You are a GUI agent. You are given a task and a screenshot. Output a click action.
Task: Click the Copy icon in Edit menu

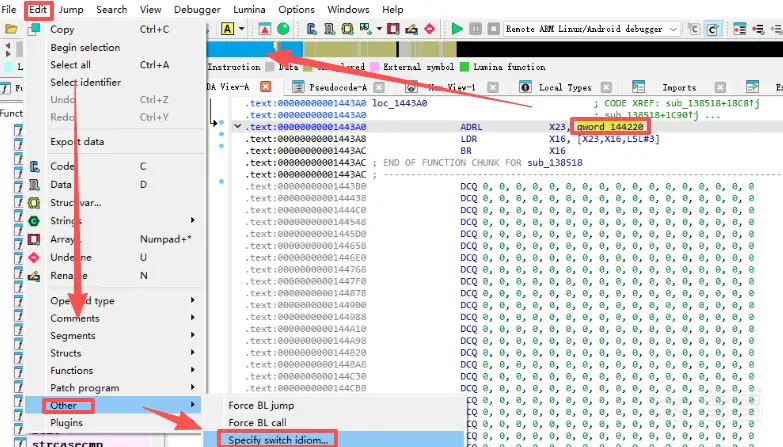pos(34,29)
